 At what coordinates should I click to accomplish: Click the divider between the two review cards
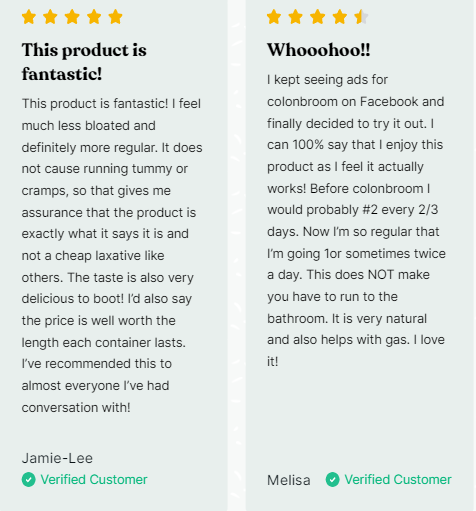237,255
